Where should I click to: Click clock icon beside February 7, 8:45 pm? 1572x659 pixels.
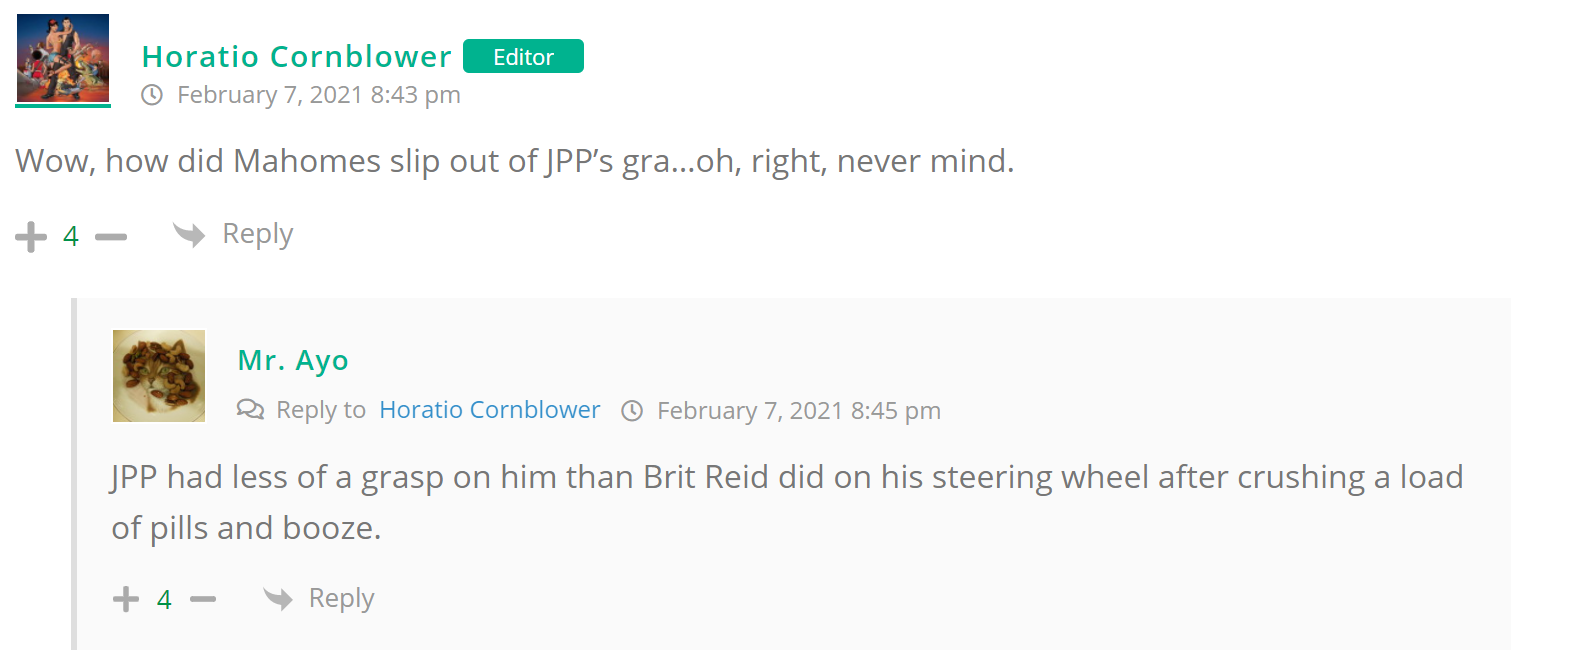point(632,411)
